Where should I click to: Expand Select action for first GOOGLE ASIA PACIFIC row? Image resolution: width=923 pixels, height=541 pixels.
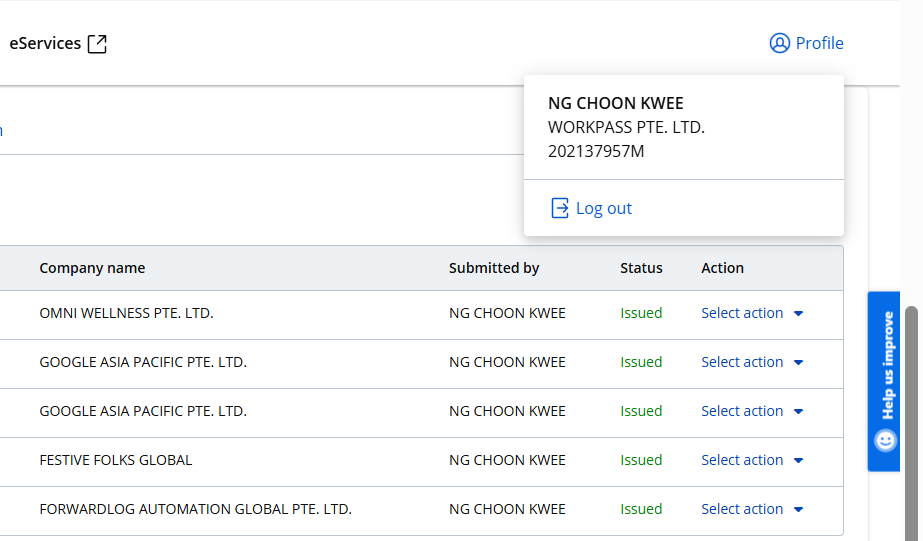(x=742, y=362)
